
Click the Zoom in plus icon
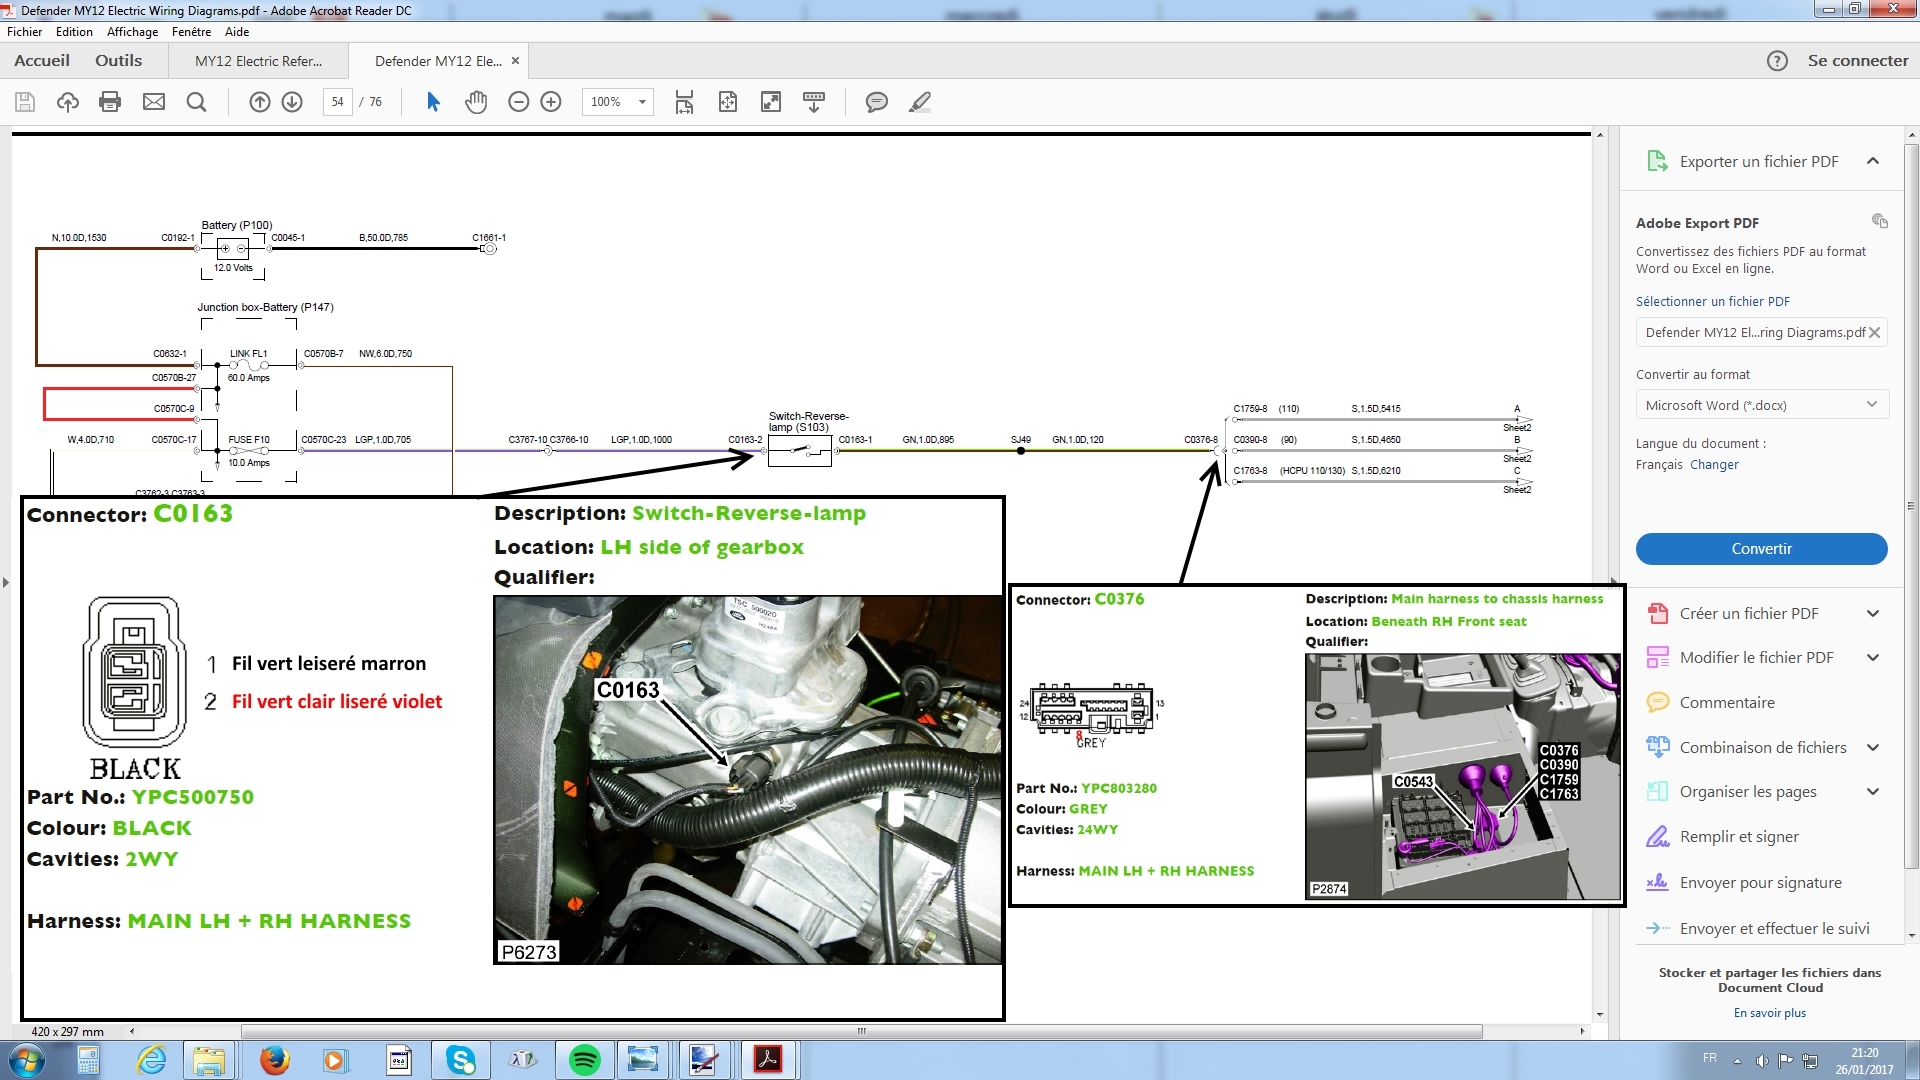[551, 102]
